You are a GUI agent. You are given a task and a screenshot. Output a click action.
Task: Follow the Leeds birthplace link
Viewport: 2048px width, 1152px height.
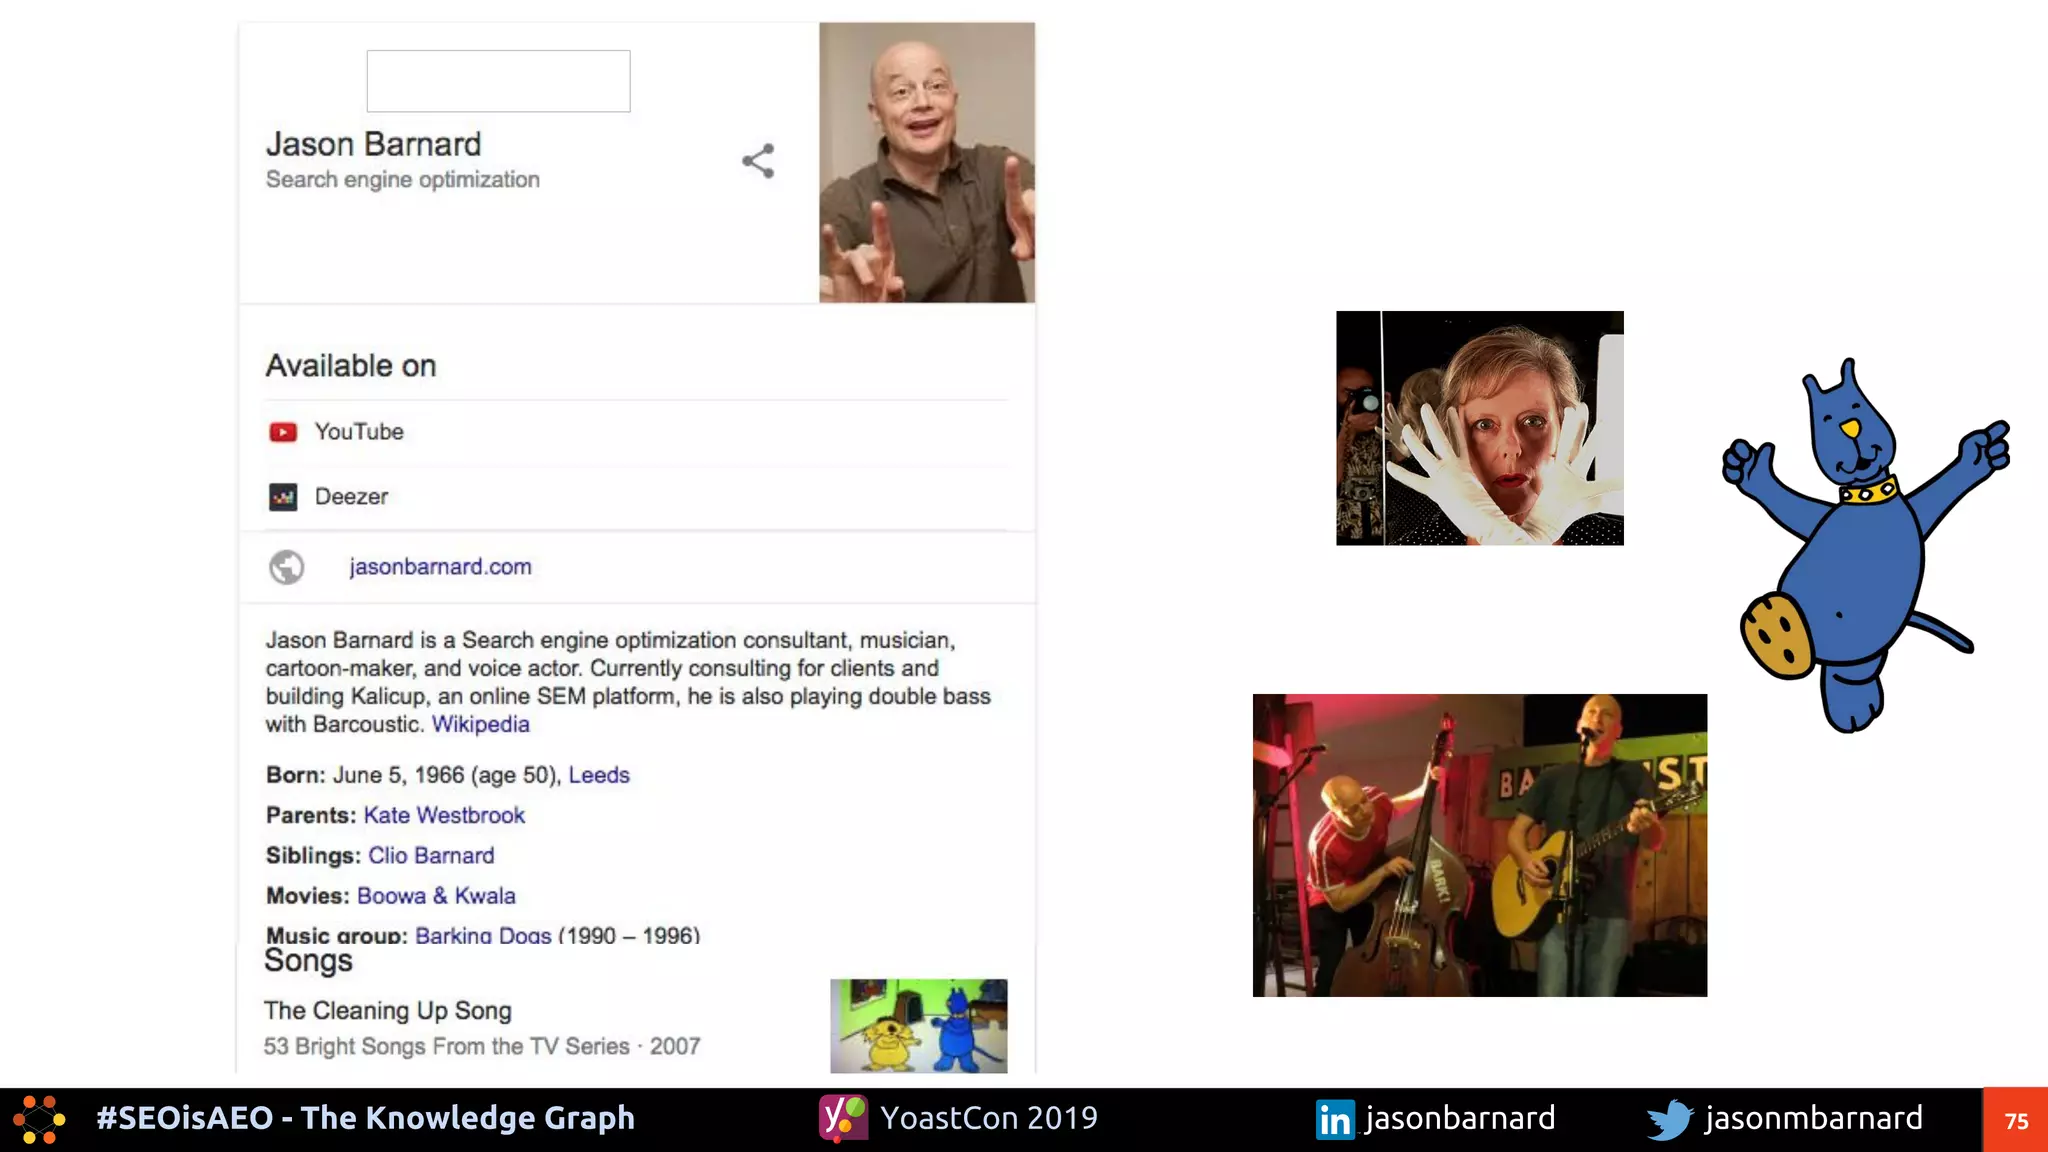click(599, 775)
